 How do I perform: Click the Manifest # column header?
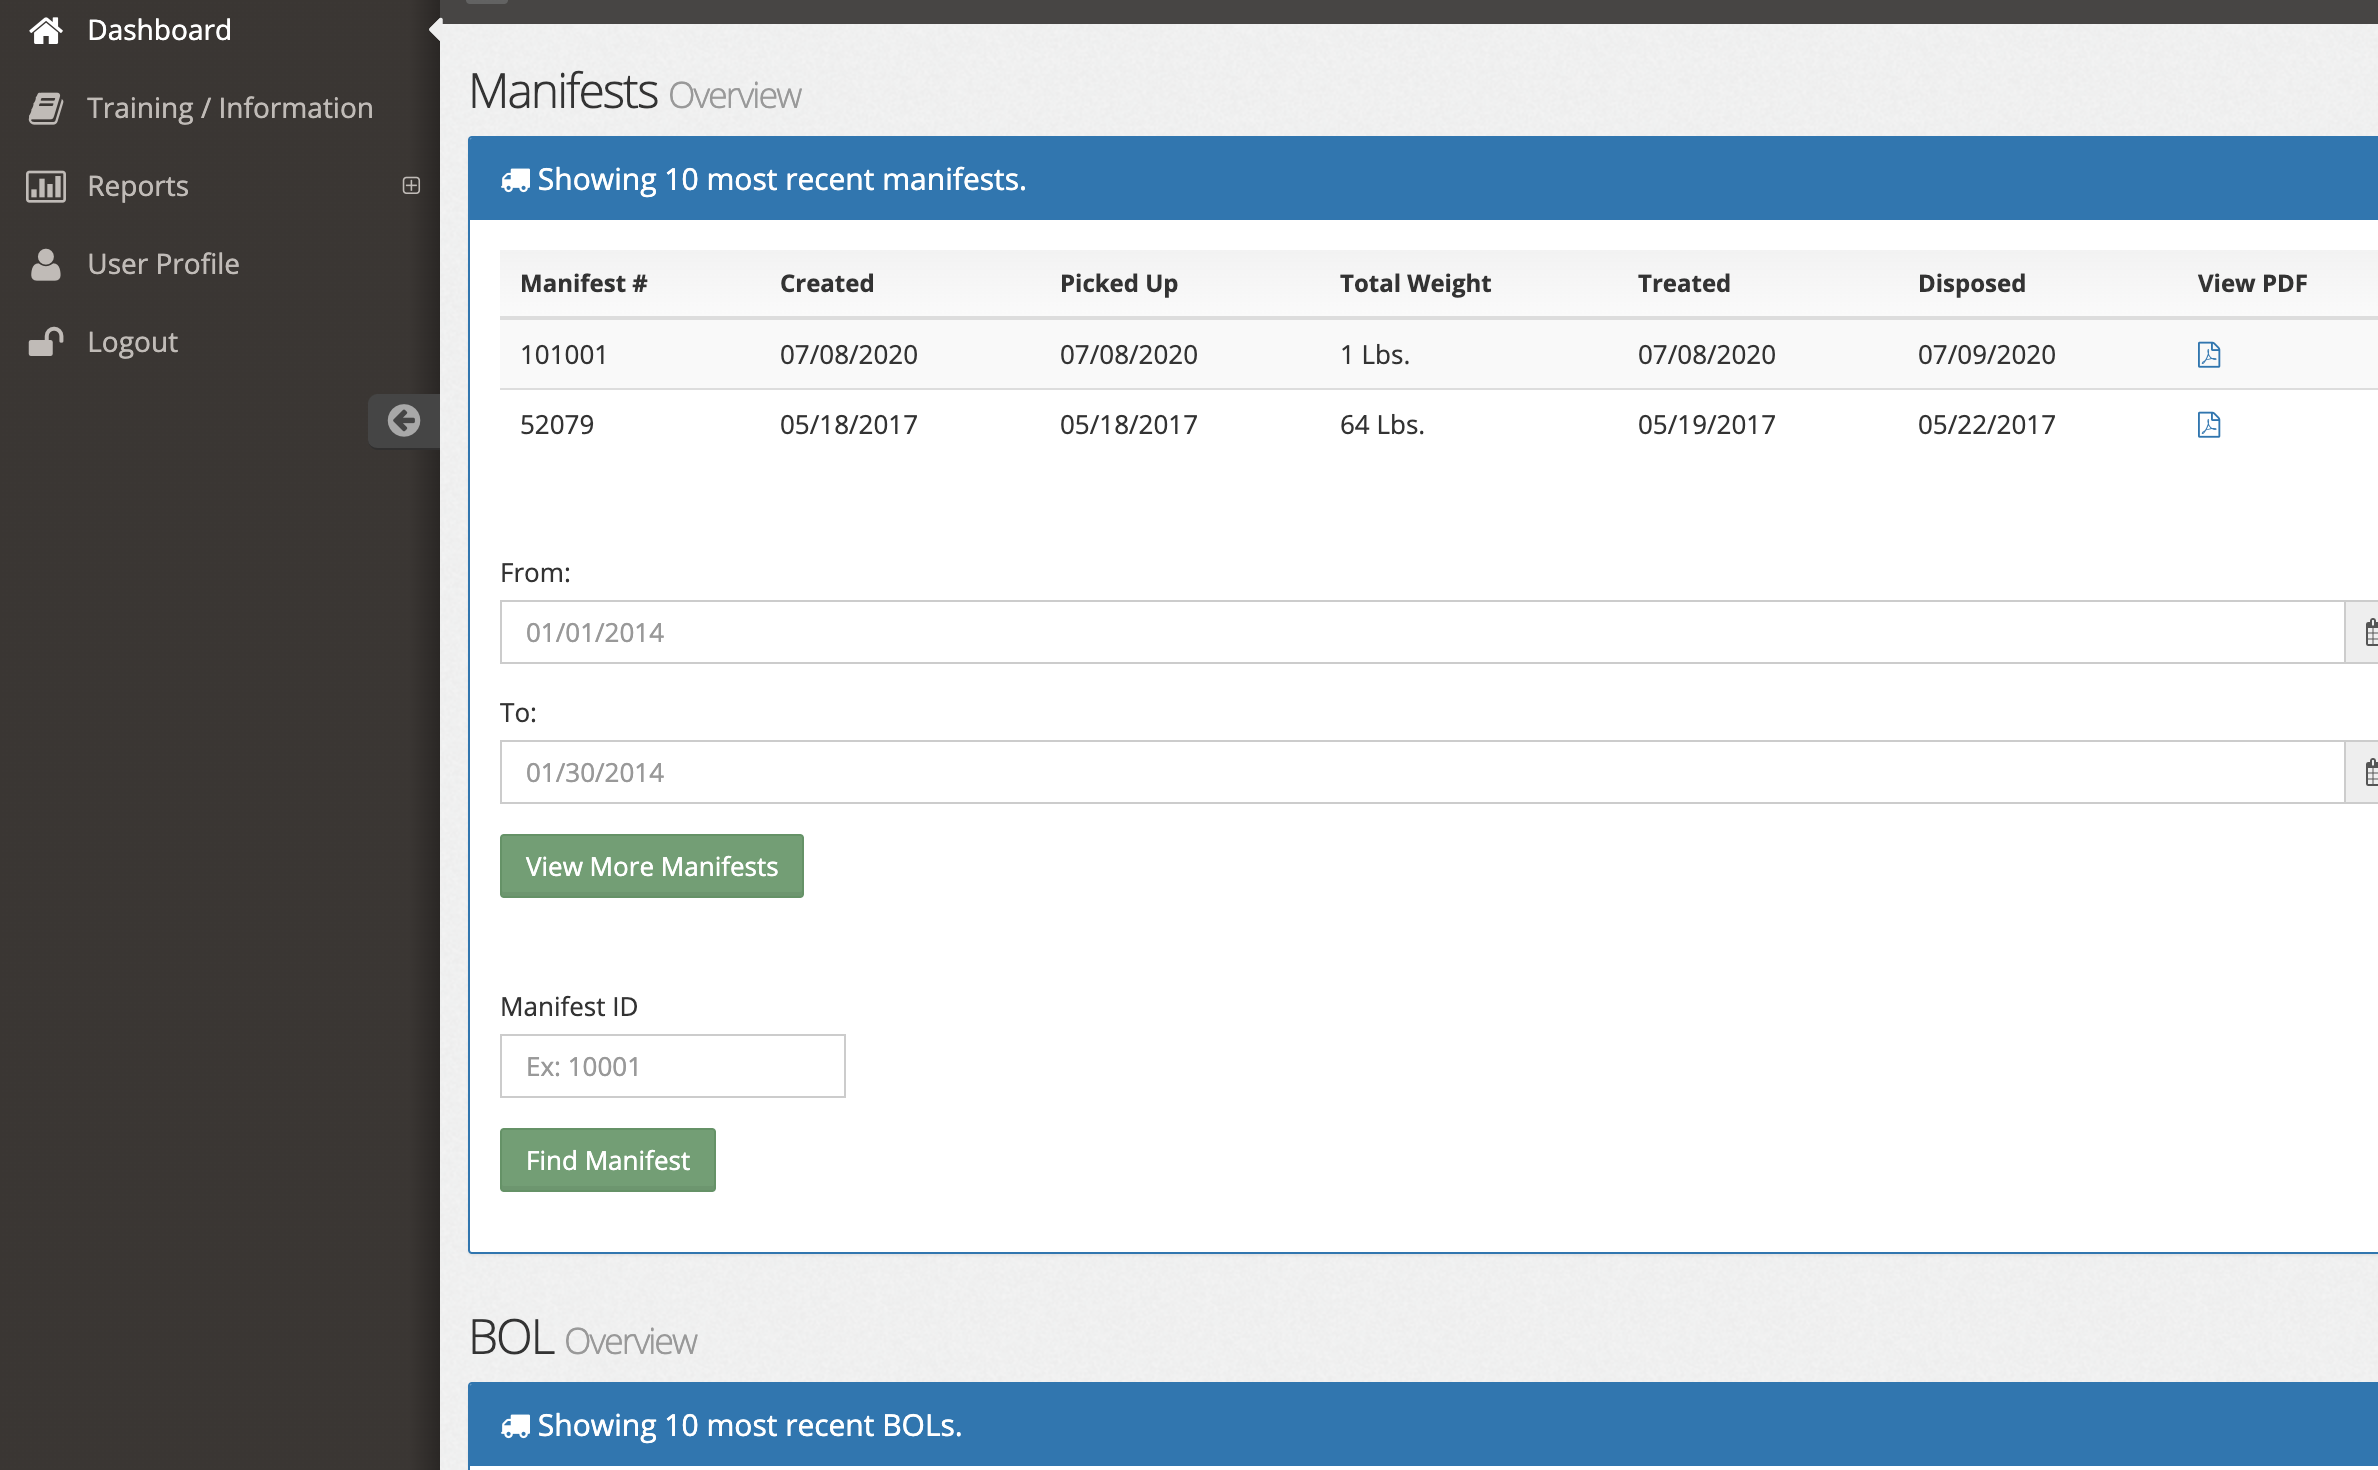coord(584,284)
